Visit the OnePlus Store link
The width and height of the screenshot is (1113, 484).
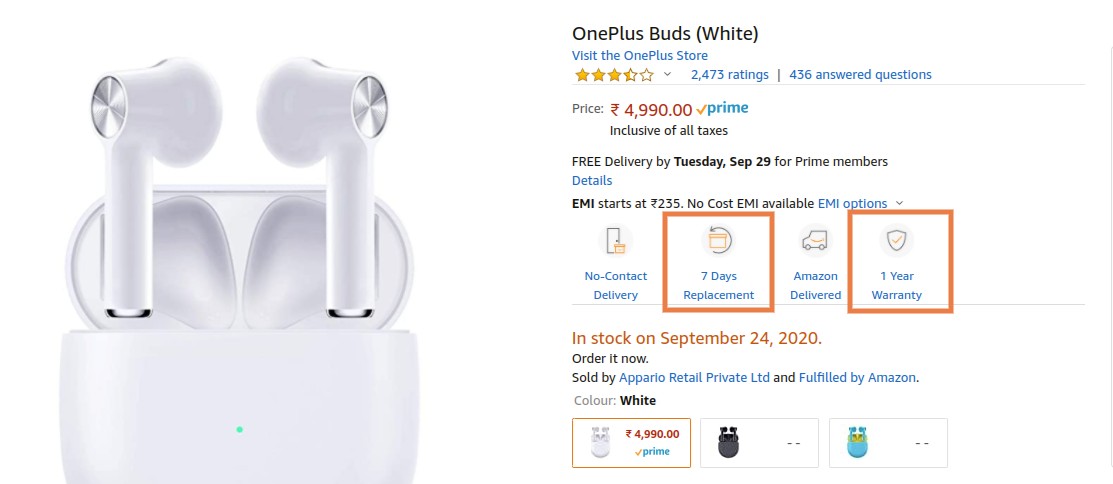pyautogui.click(x=640, y=56)
